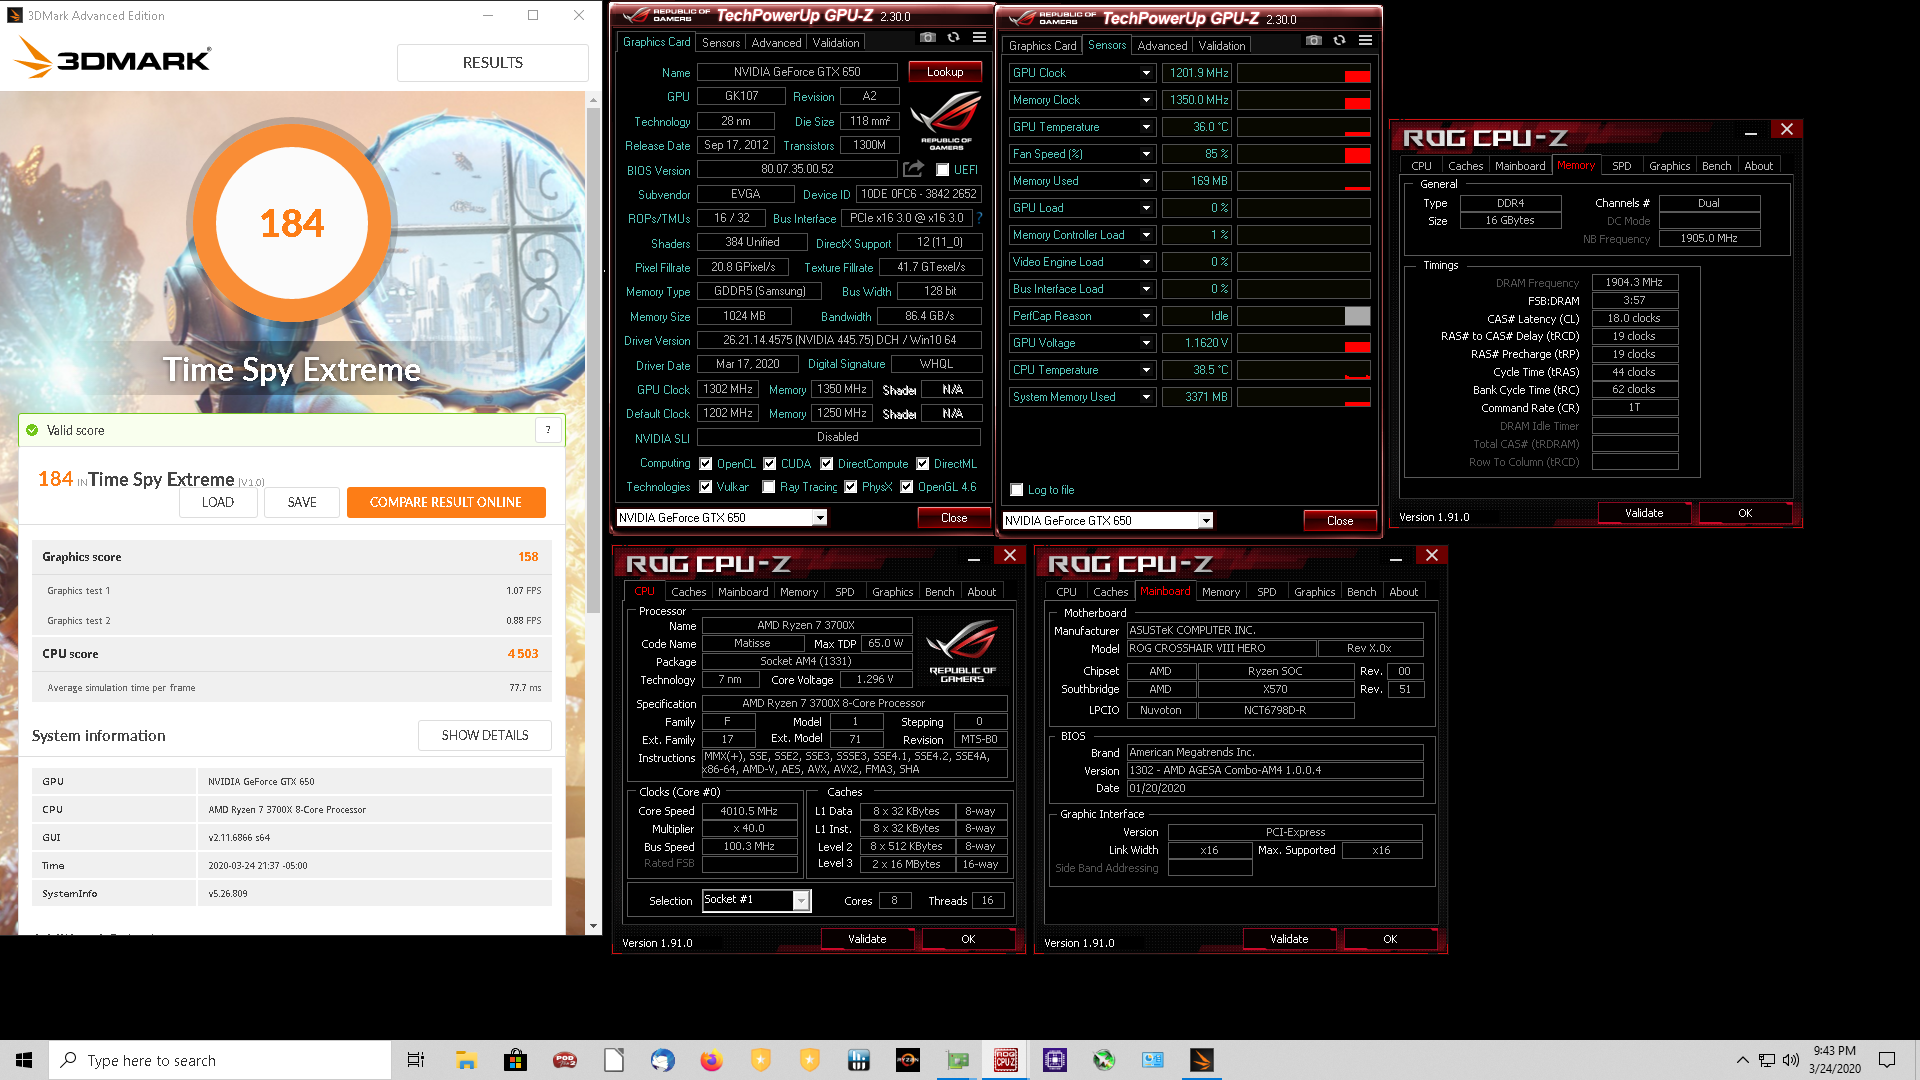Enable Log to file in Sensors window
1920x1080 pixels.
click(1017, 490)
